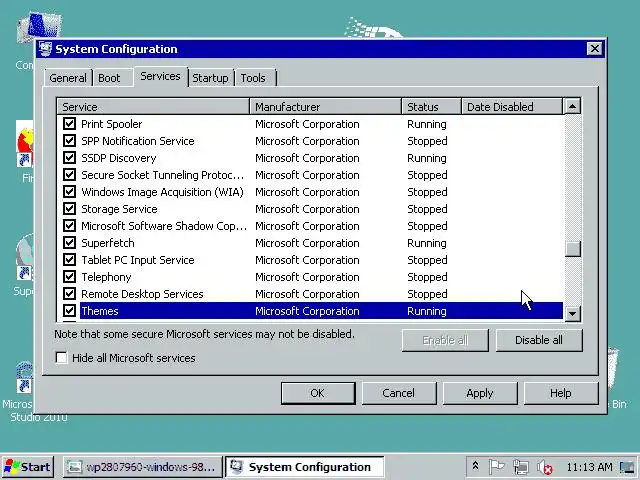Select the SSDP Discovery service name
This screenshot has width=640, height=480.
tap(118, 158)
